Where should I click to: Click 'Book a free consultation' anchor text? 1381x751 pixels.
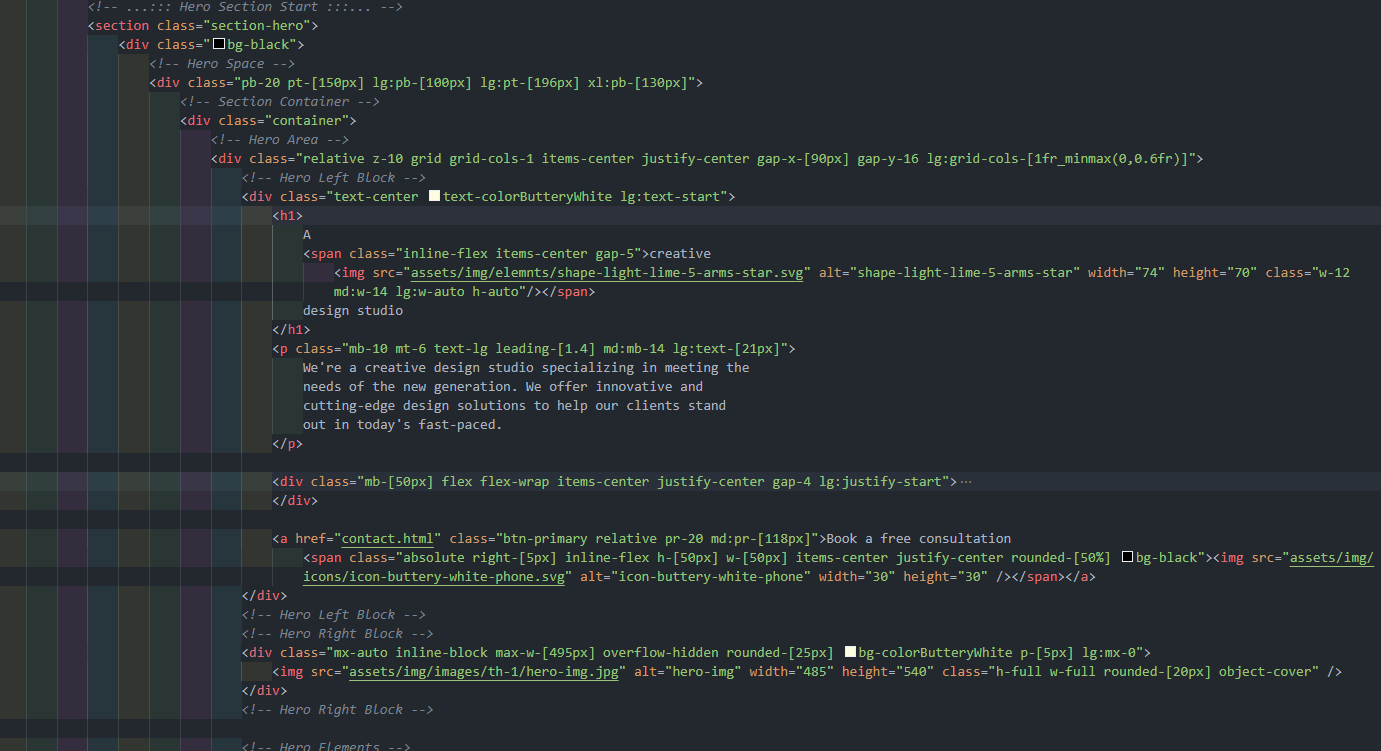919,539
